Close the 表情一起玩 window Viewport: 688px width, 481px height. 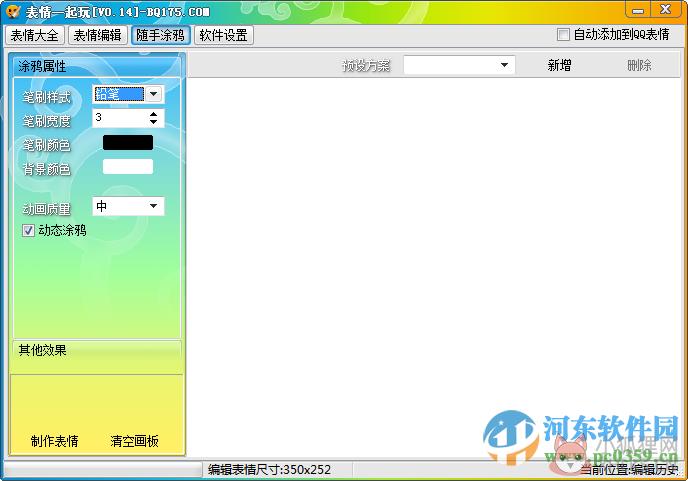[x=666, y=10]
